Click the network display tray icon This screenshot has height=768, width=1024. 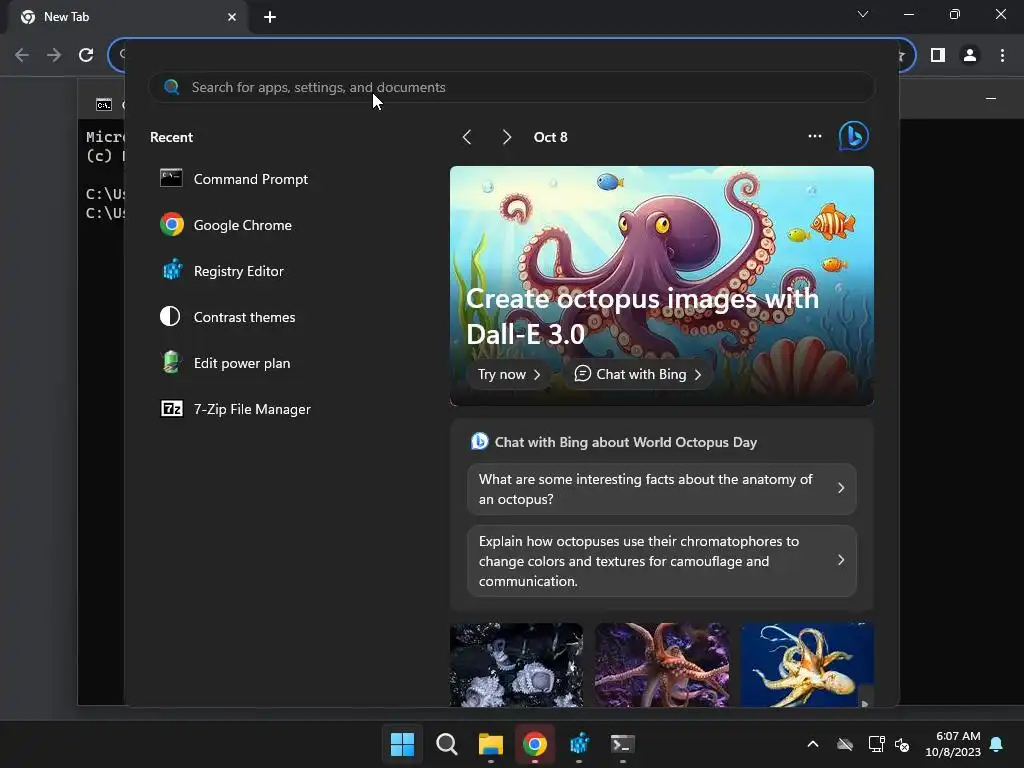876,744
